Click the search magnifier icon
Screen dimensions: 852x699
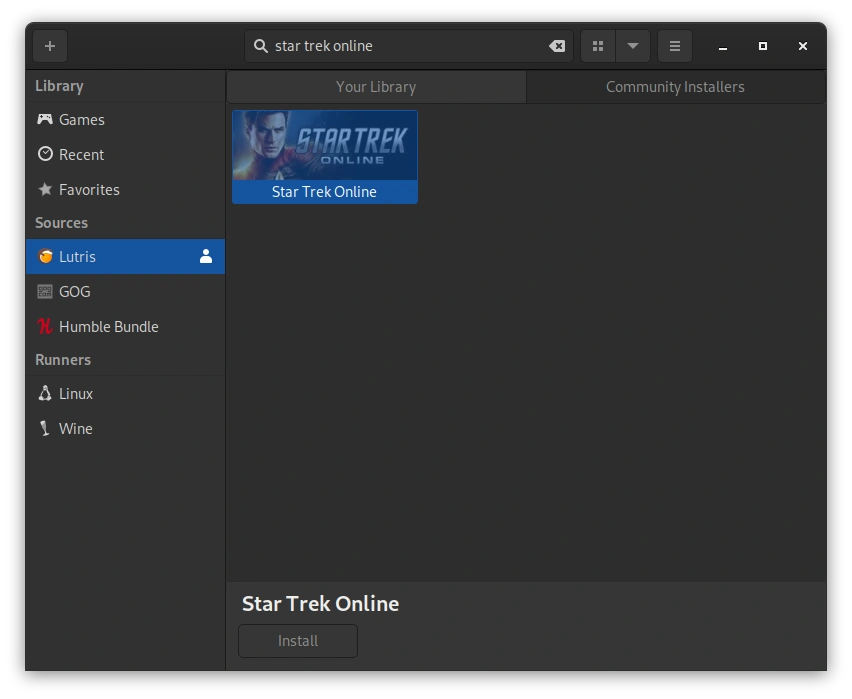tap(261, 46)
